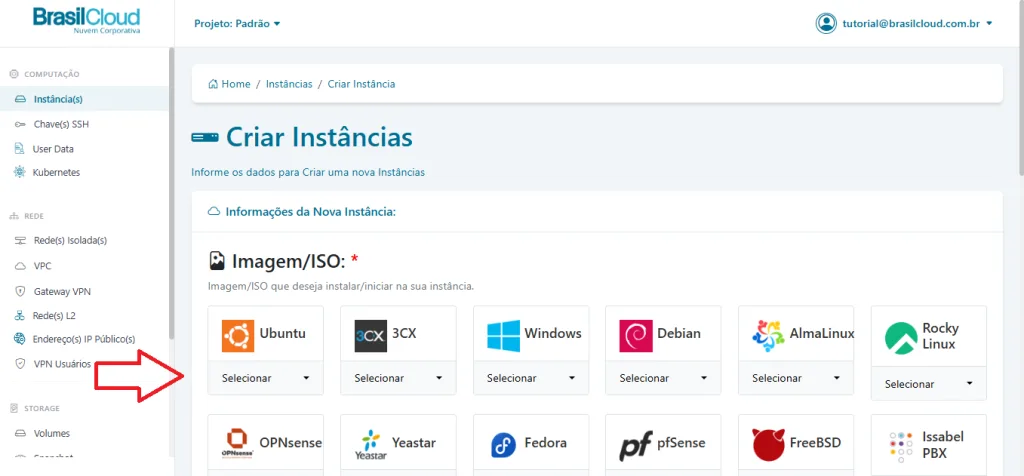This screenshot has height=476, width=1024.
Task: Click the pfSense logo icon
Action: pyautogui.click(x=636, y=445)
